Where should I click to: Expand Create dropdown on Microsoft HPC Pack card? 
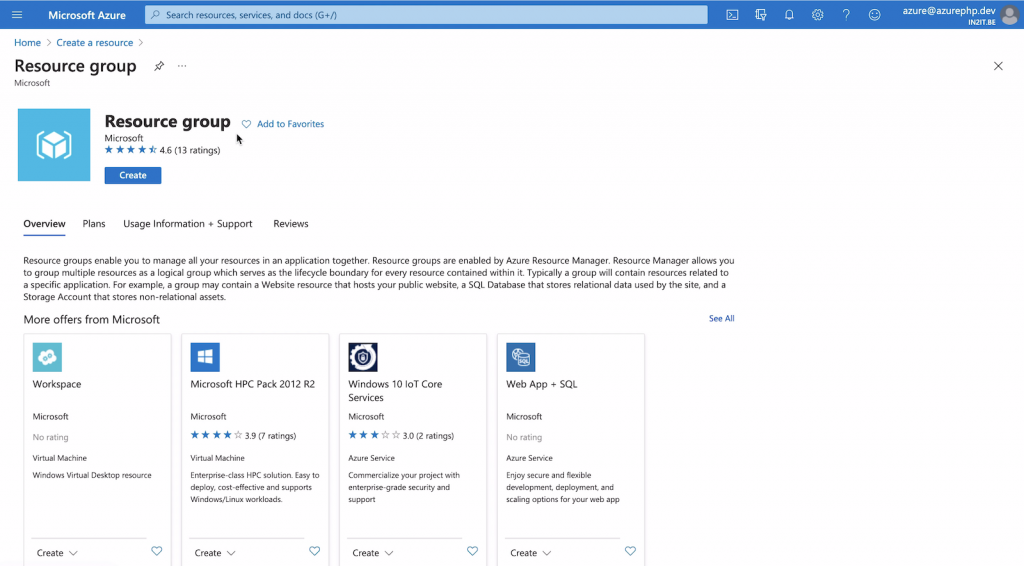[215, 553]
